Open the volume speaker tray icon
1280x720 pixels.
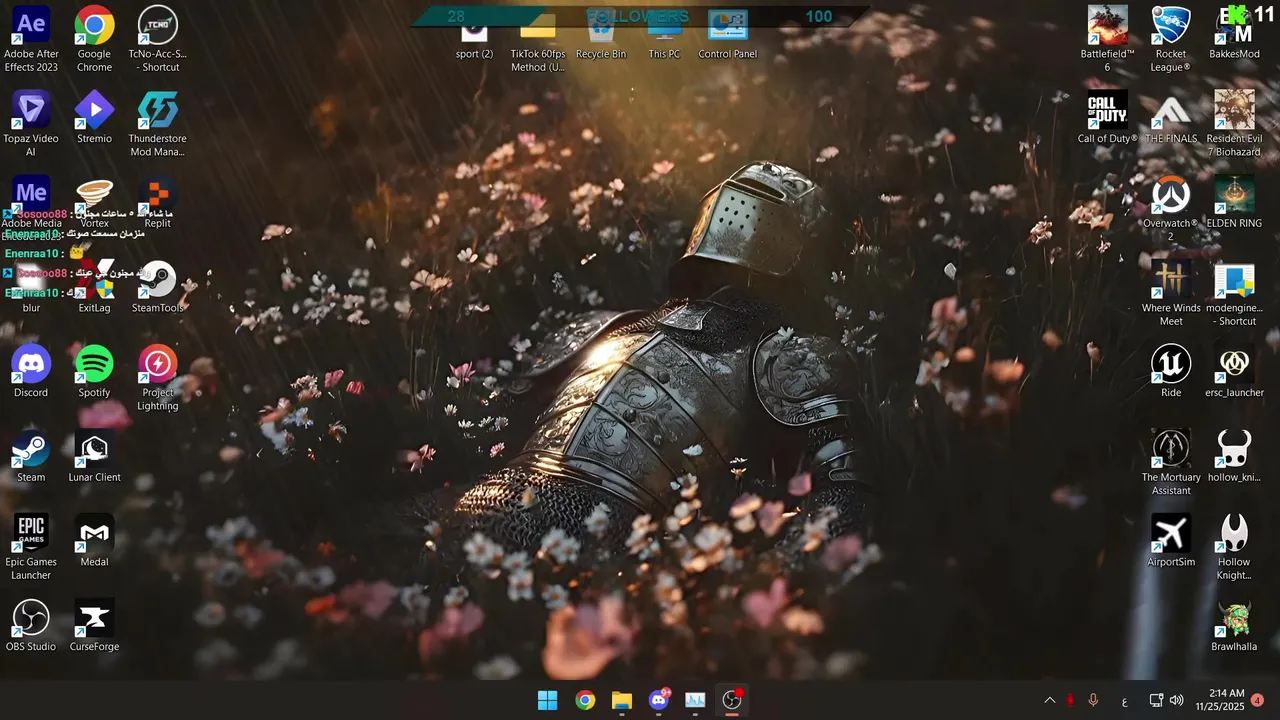1176,701
